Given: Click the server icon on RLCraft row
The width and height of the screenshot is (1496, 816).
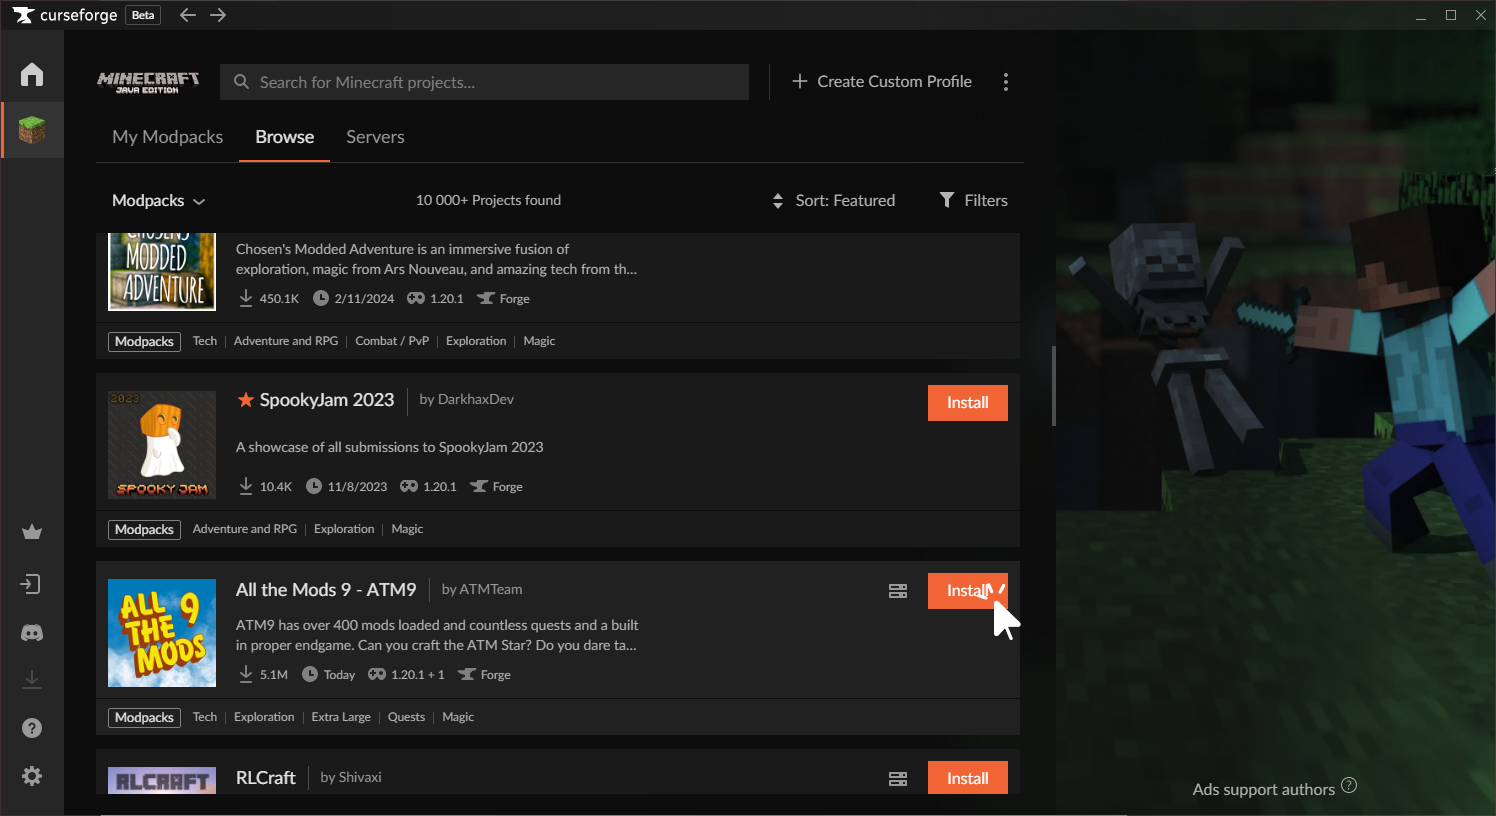Looking at the screenshot, I should 898,778.
